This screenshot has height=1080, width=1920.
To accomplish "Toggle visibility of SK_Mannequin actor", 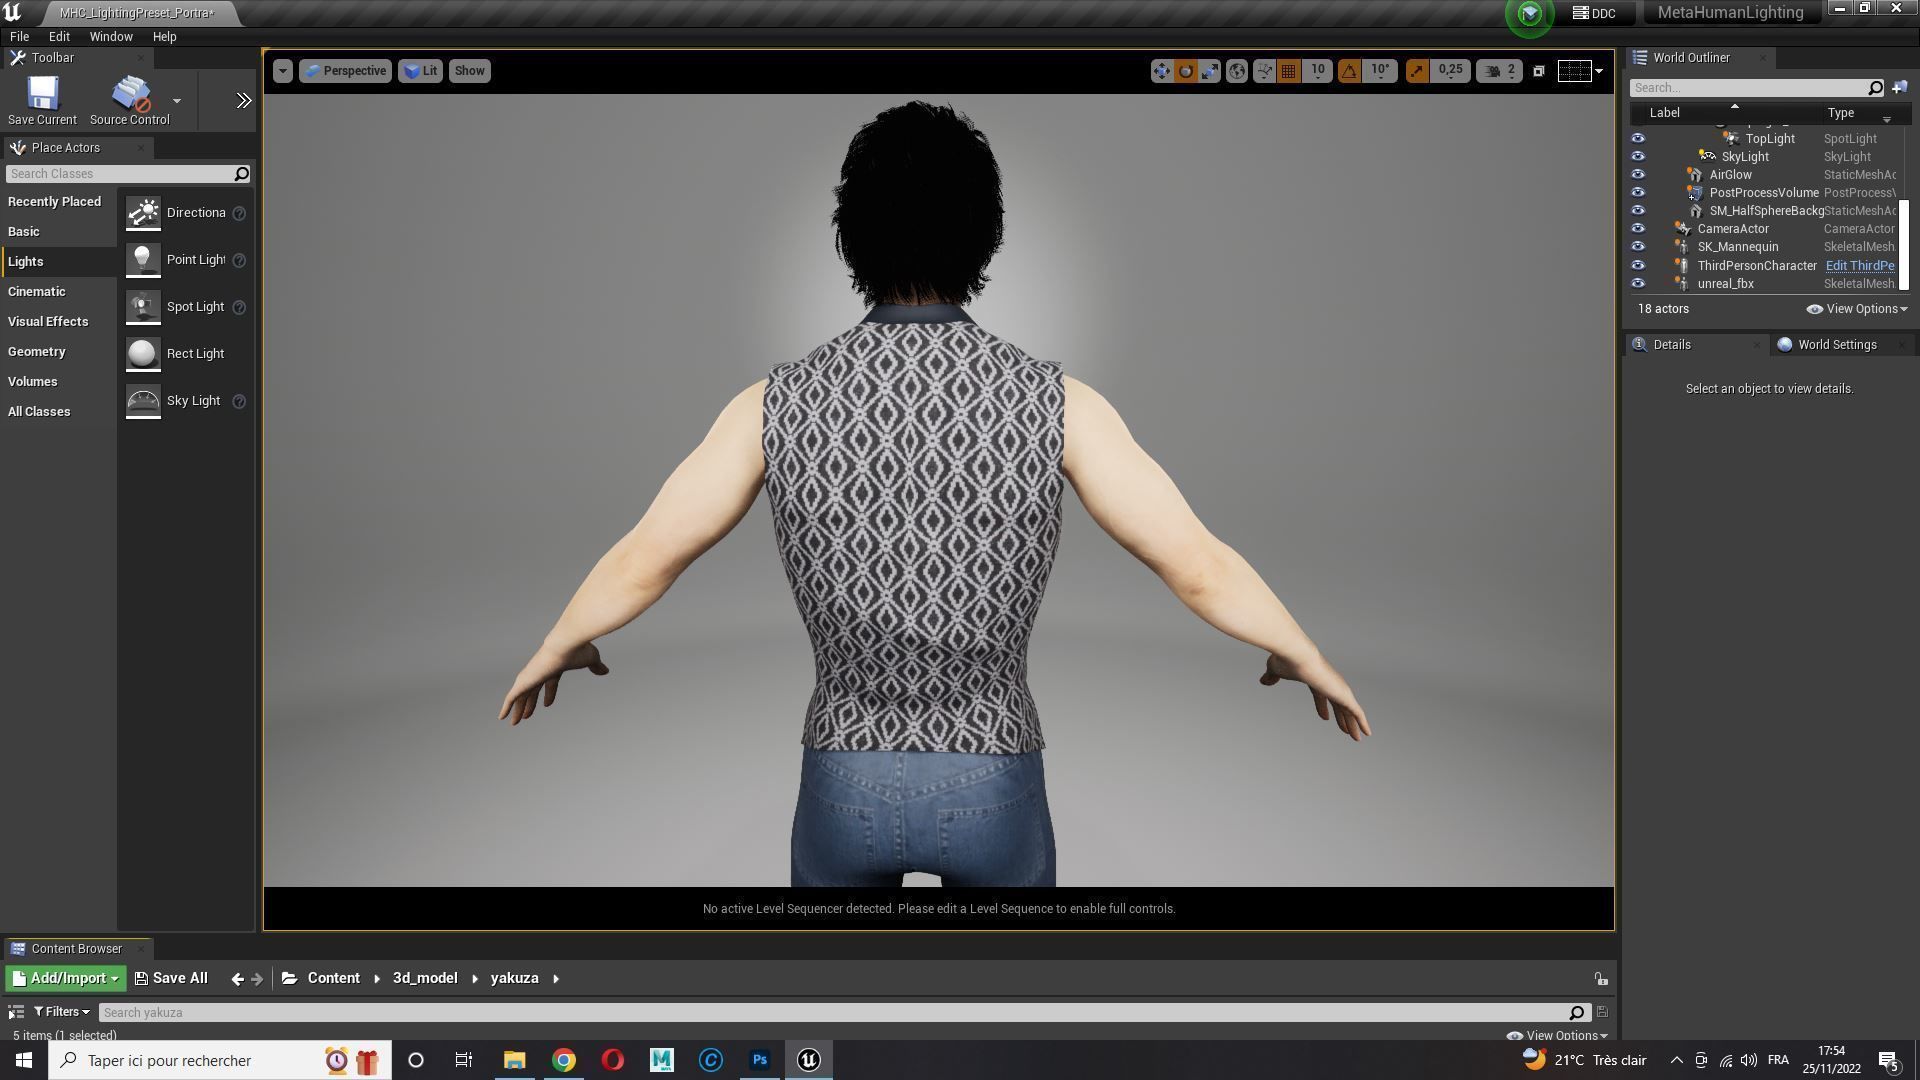I will [1638, 247].
